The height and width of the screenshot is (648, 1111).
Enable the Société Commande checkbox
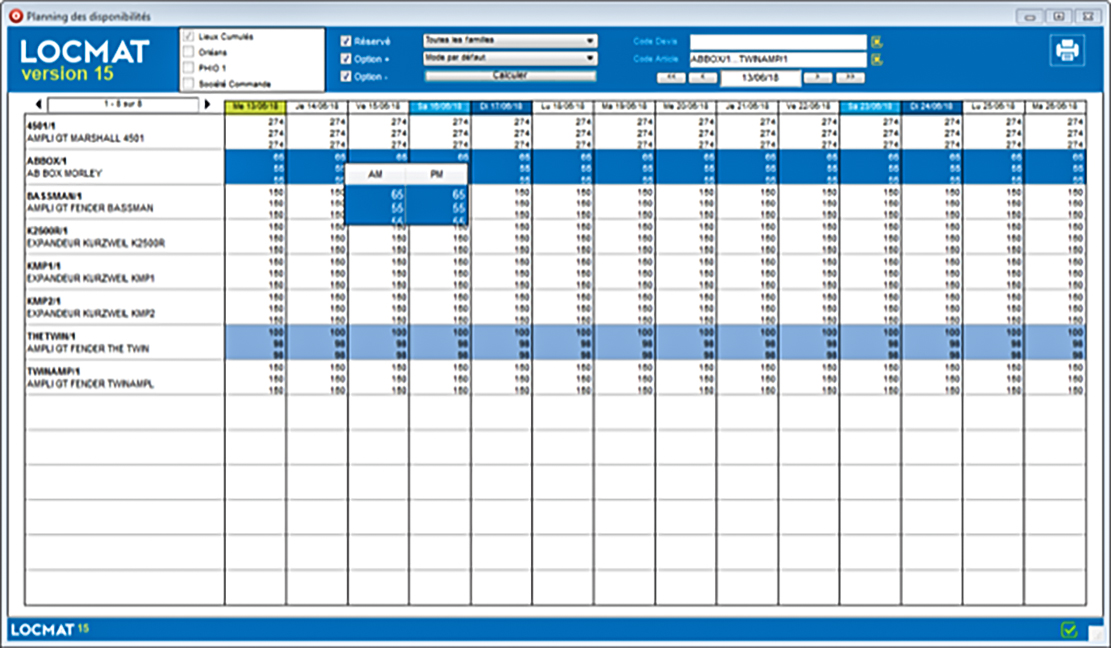tap(188, 84)
